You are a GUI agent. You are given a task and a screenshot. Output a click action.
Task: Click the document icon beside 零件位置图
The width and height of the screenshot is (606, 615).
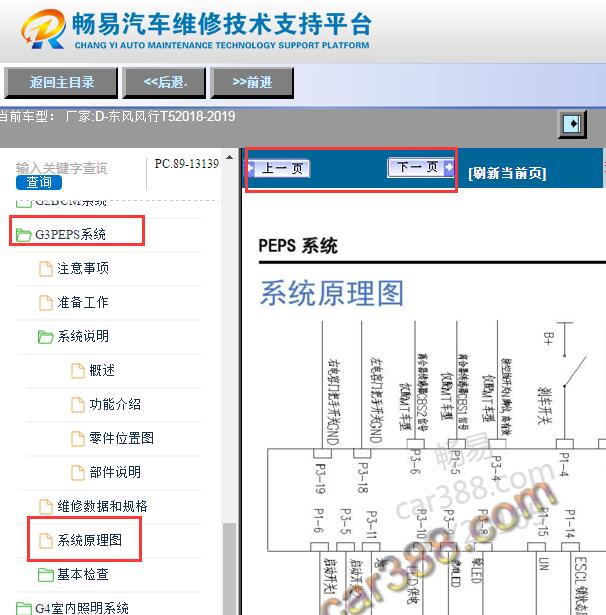pyautogui.click(x=78, y=439)
